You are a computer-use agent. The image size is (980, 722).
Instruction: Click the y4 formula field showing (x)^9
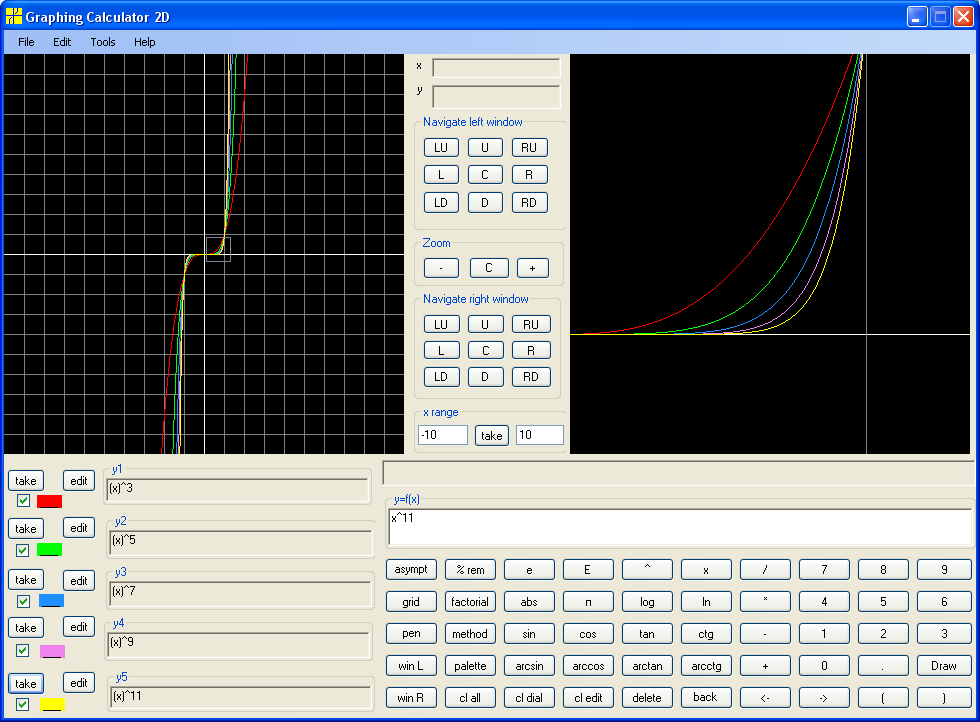tap(239, 645)
